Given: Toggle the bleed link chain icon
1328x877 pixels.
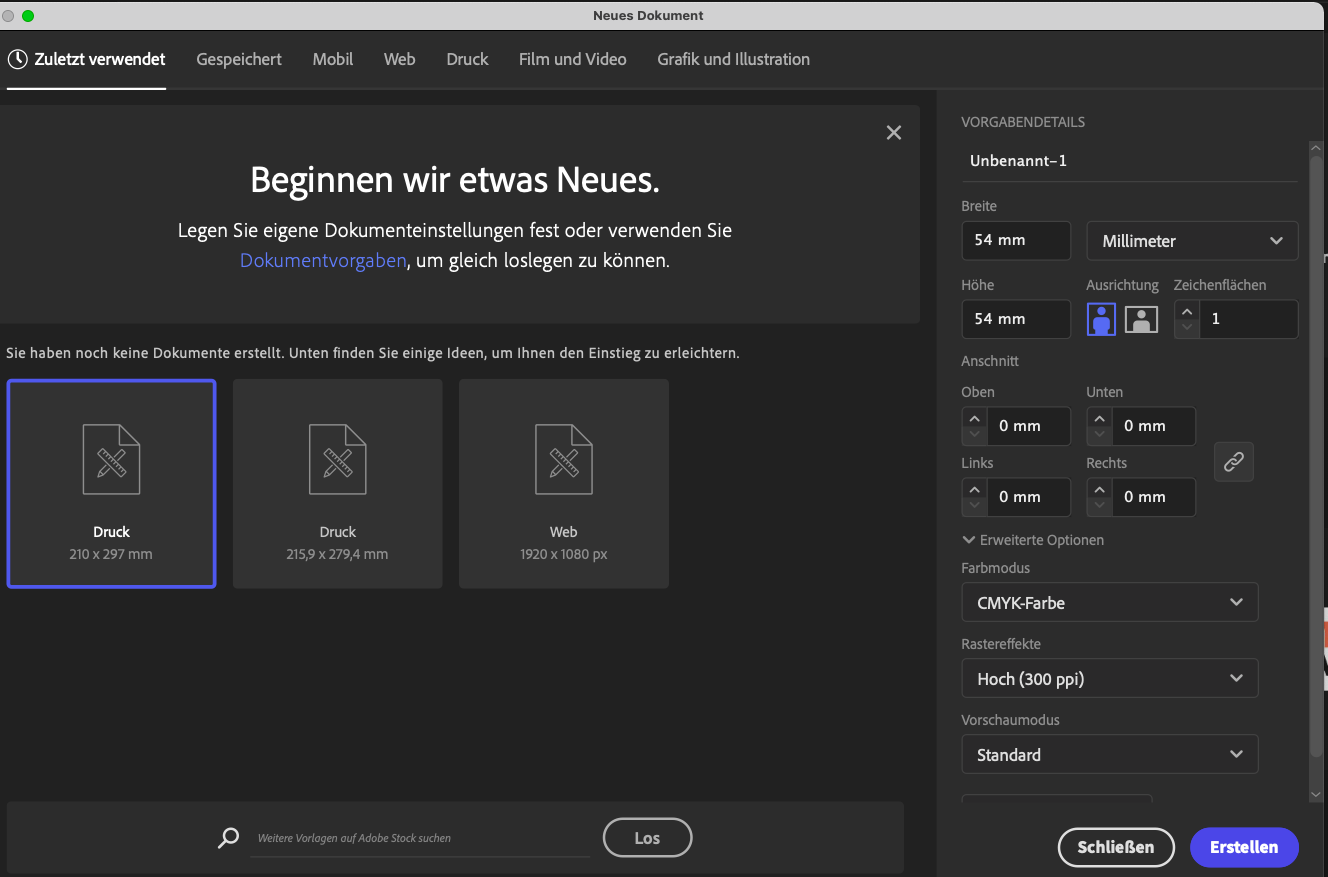Looking at the screenshot, I should click(x=1234, y=461).
